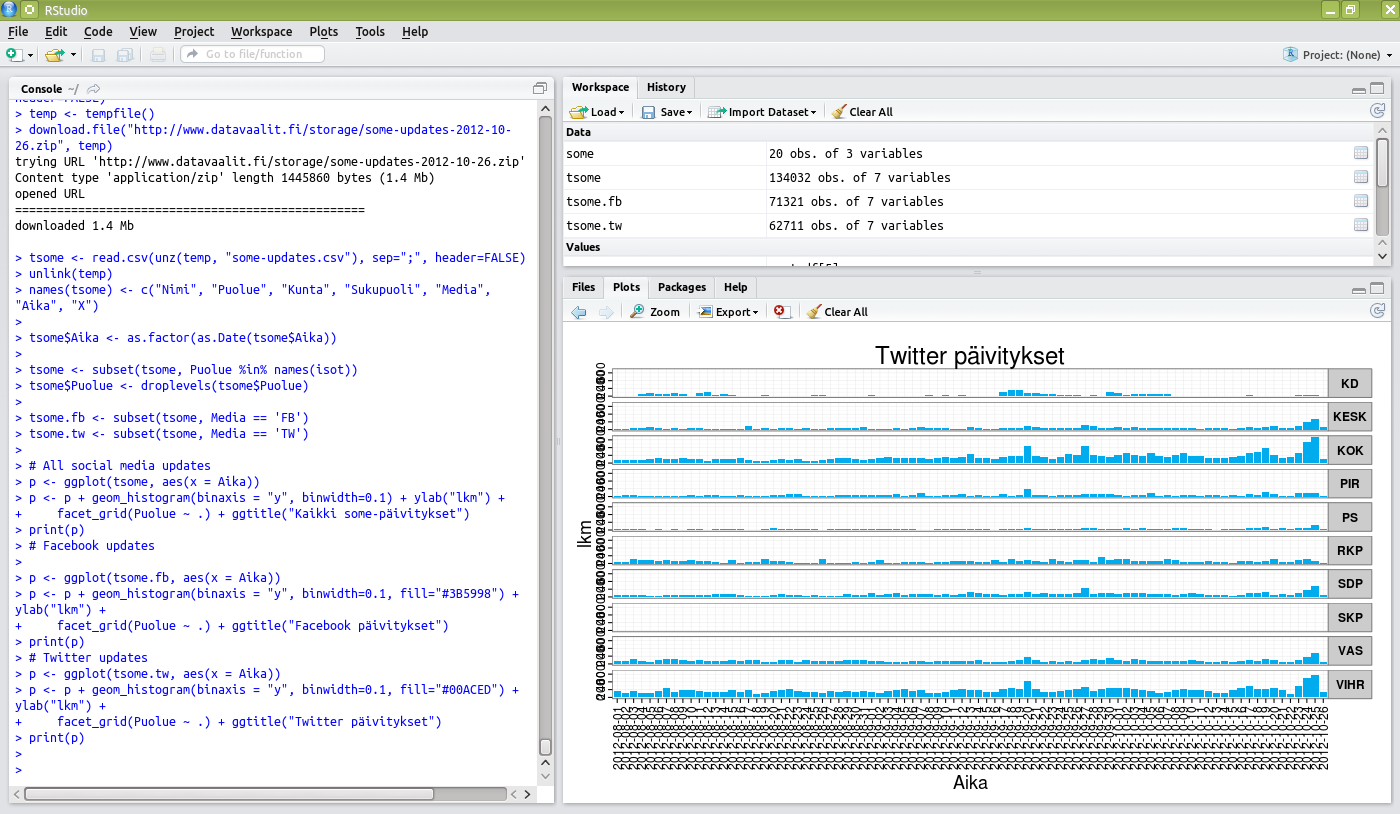Expand the Load dropdown

pyautogui.click(x=597, y=112)
